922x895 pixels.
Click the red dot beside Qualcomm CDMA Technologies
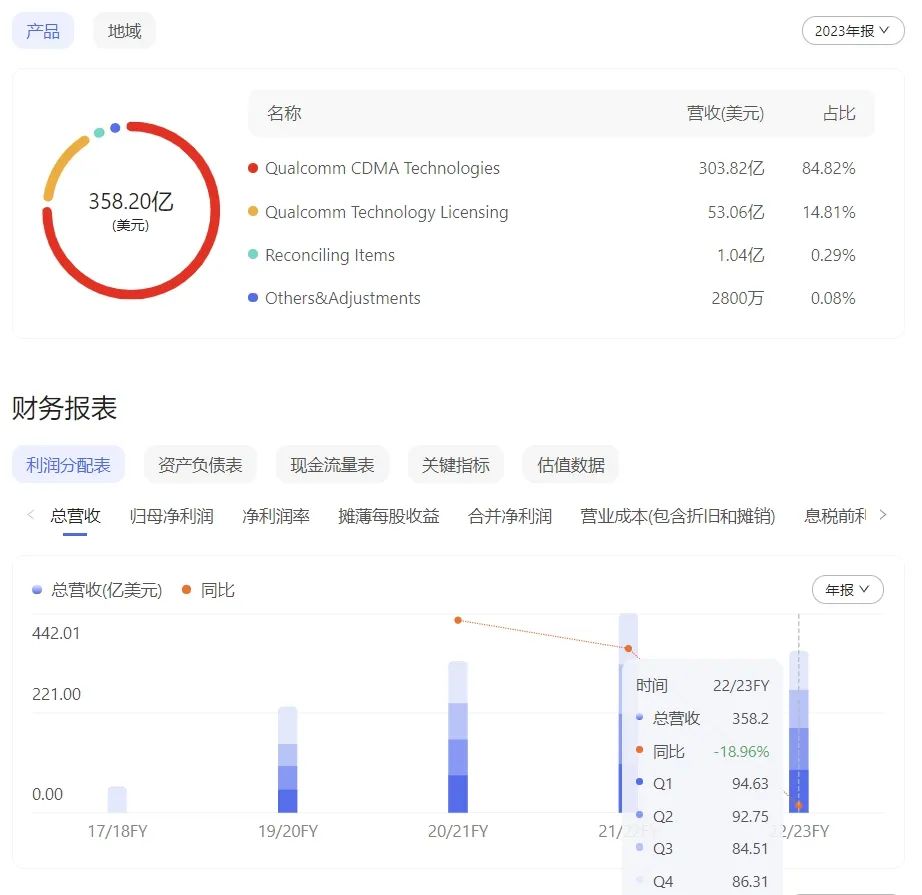pyautogui.click(x=253, y=168)
